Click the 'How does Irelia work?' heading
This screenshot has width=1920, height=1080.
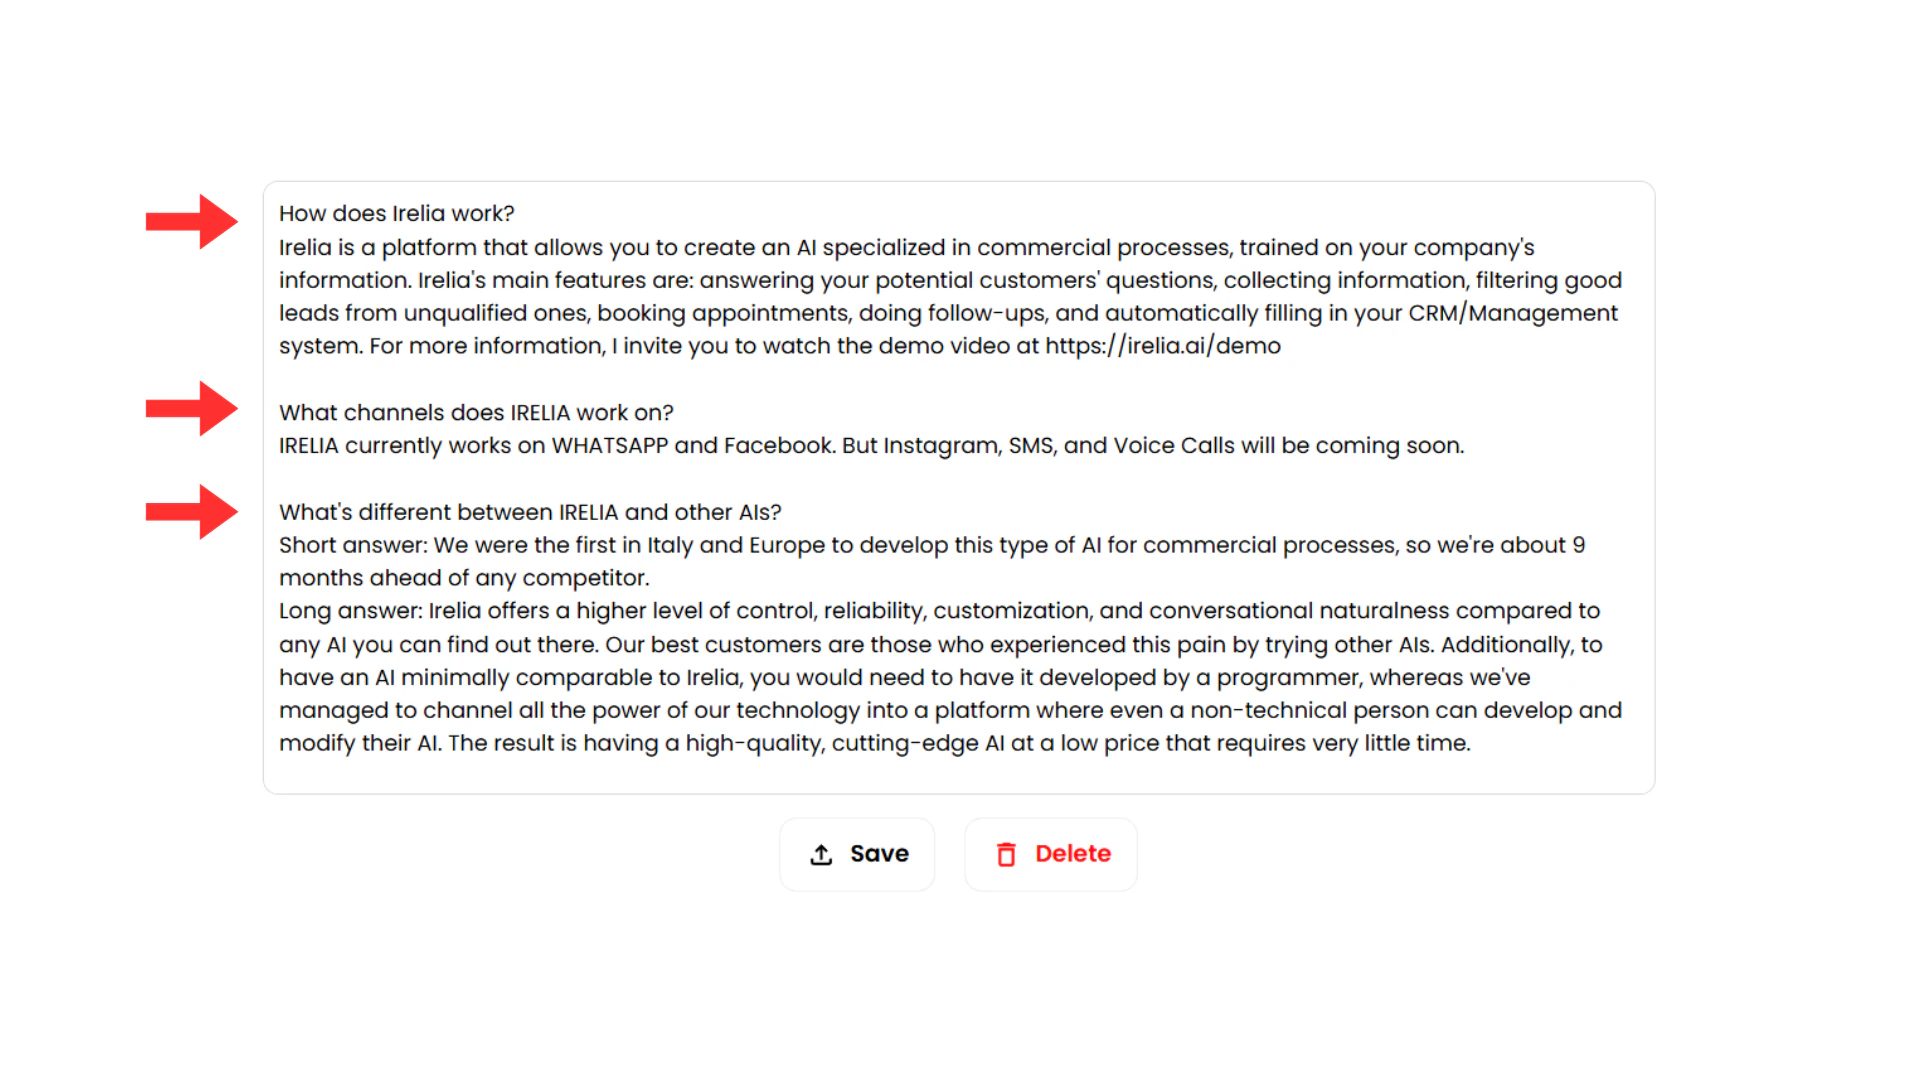(x=396, y=213)
